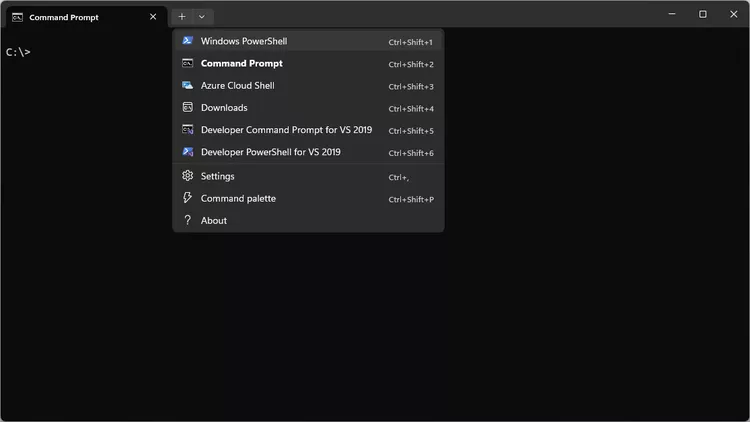Click the Ctrl+Shift+5 shortcut label
The image size is (750, 422).
point(411,131)
